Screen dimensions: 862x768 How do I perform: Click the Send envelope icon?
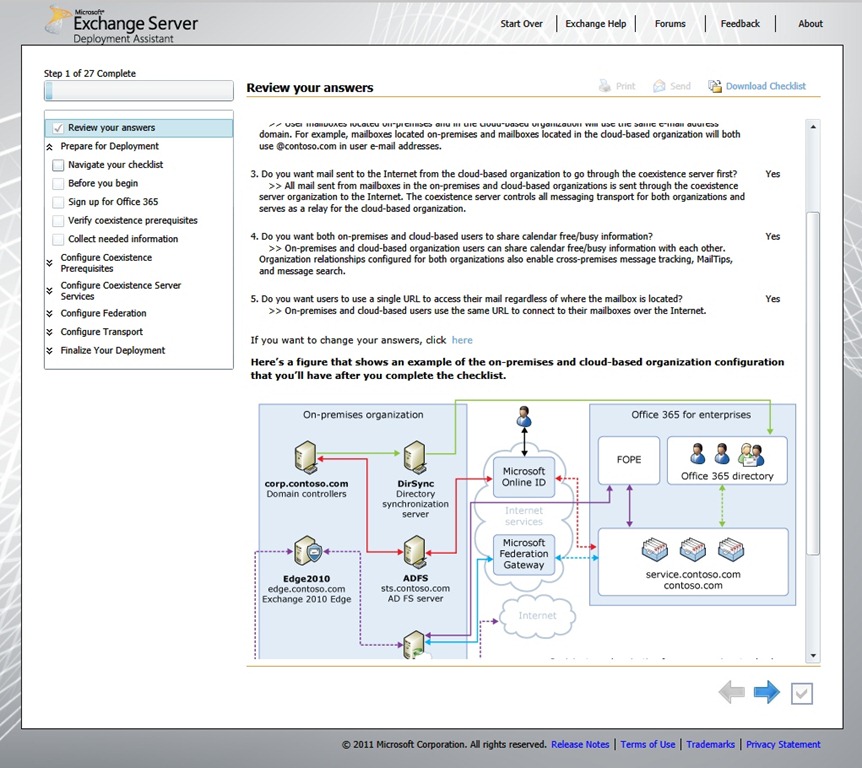point(659,86)
